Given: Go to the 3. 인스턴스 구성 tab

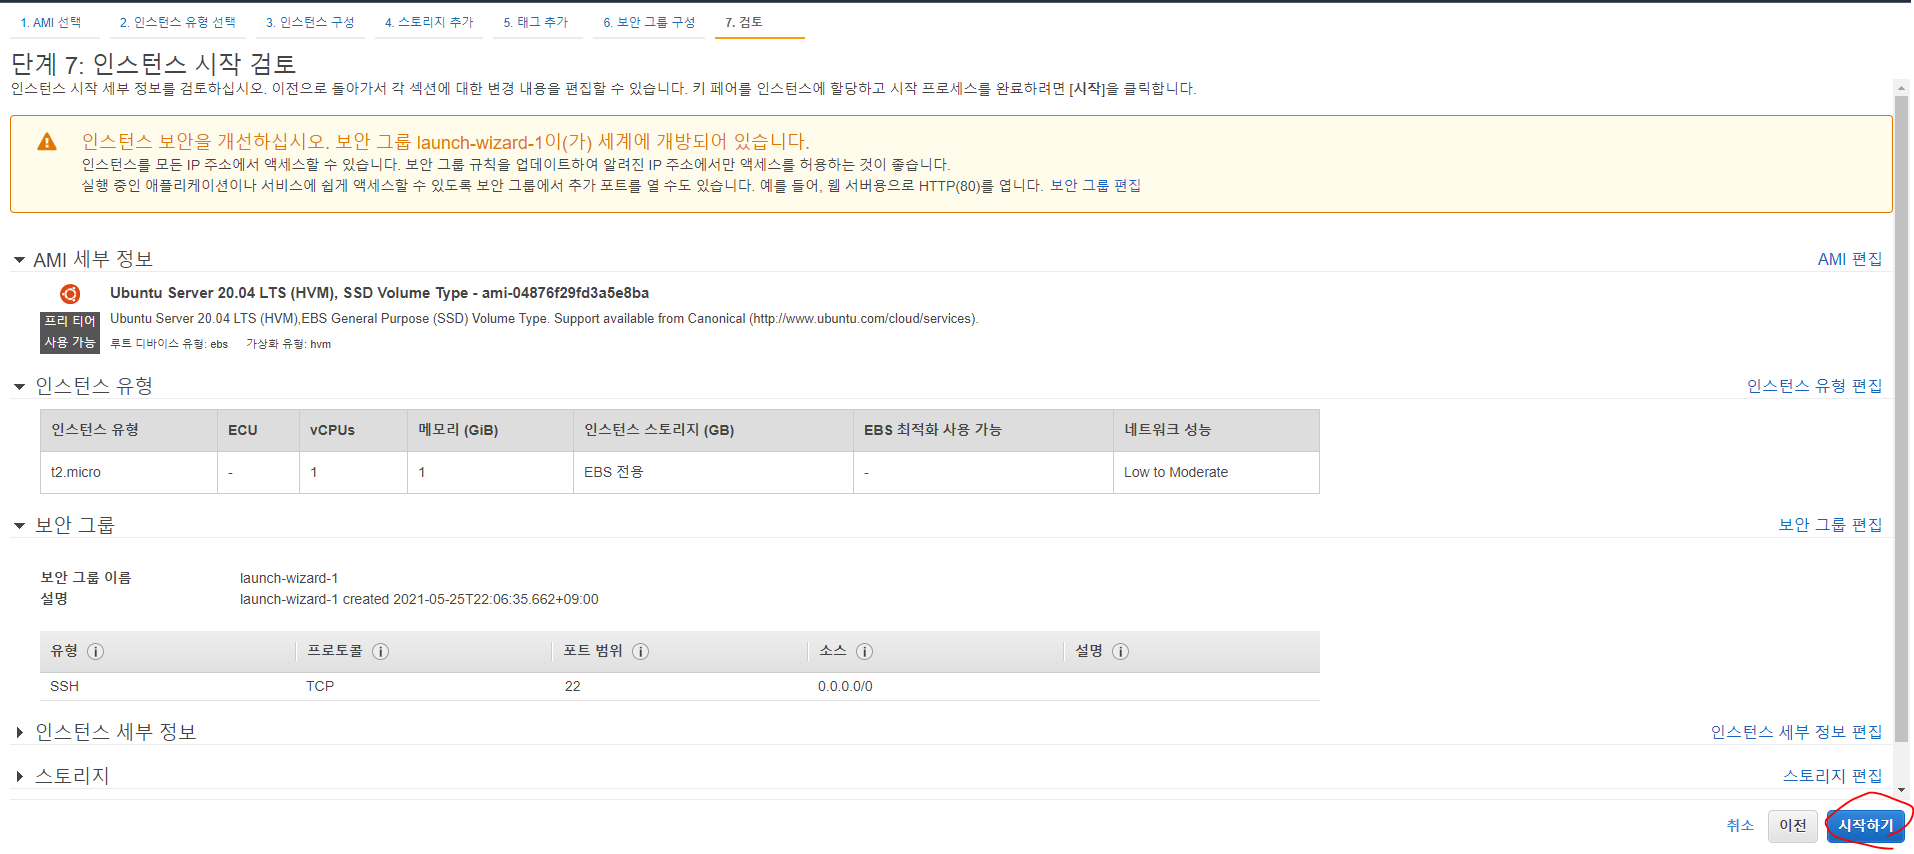Looking at the screenshot, I should tap(310, 22).
